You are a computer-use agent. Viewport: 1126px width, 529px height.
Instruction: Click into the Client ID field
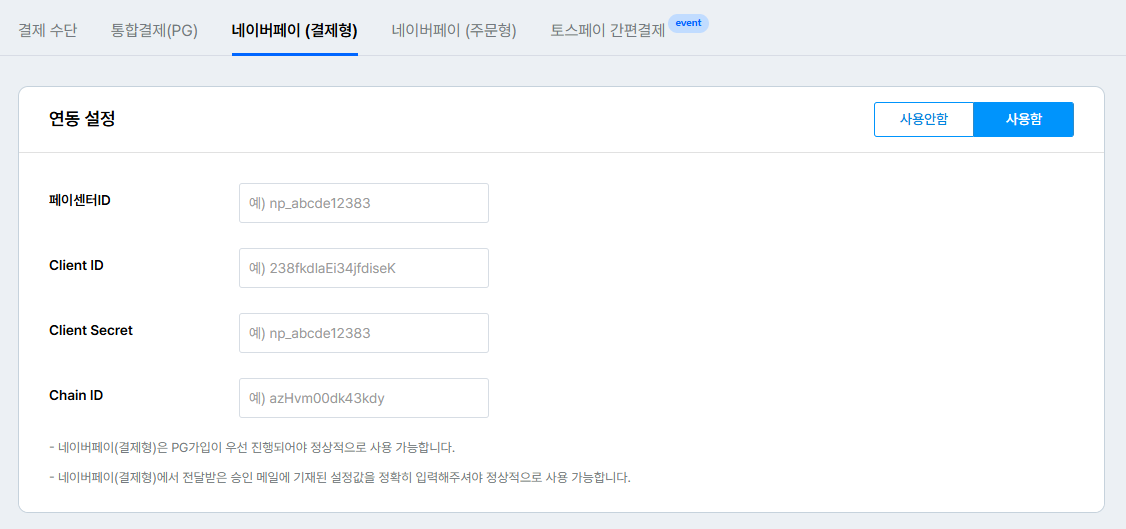(364, 268)
